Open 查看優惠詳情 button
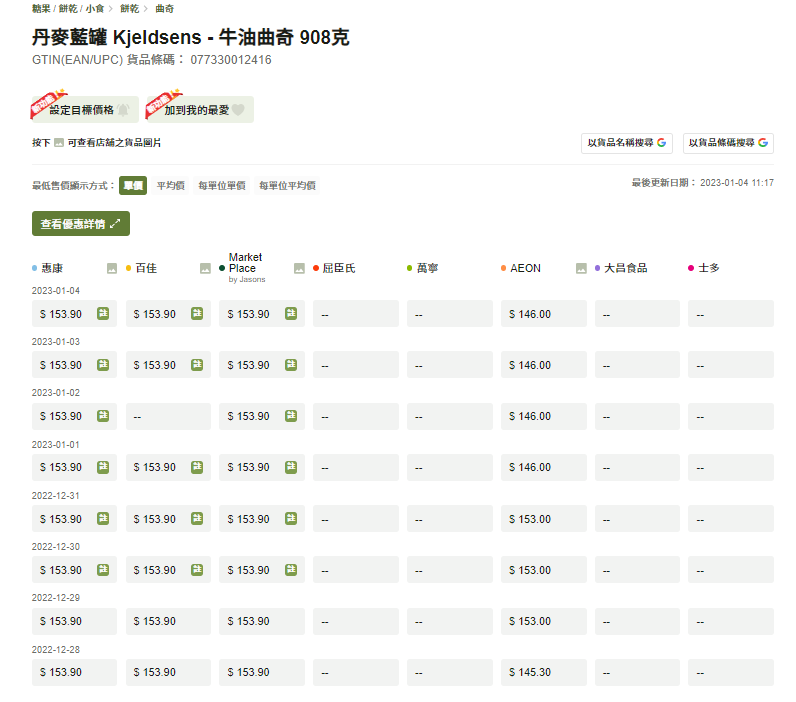The image size is (796, 702). [x=81, y=223]
